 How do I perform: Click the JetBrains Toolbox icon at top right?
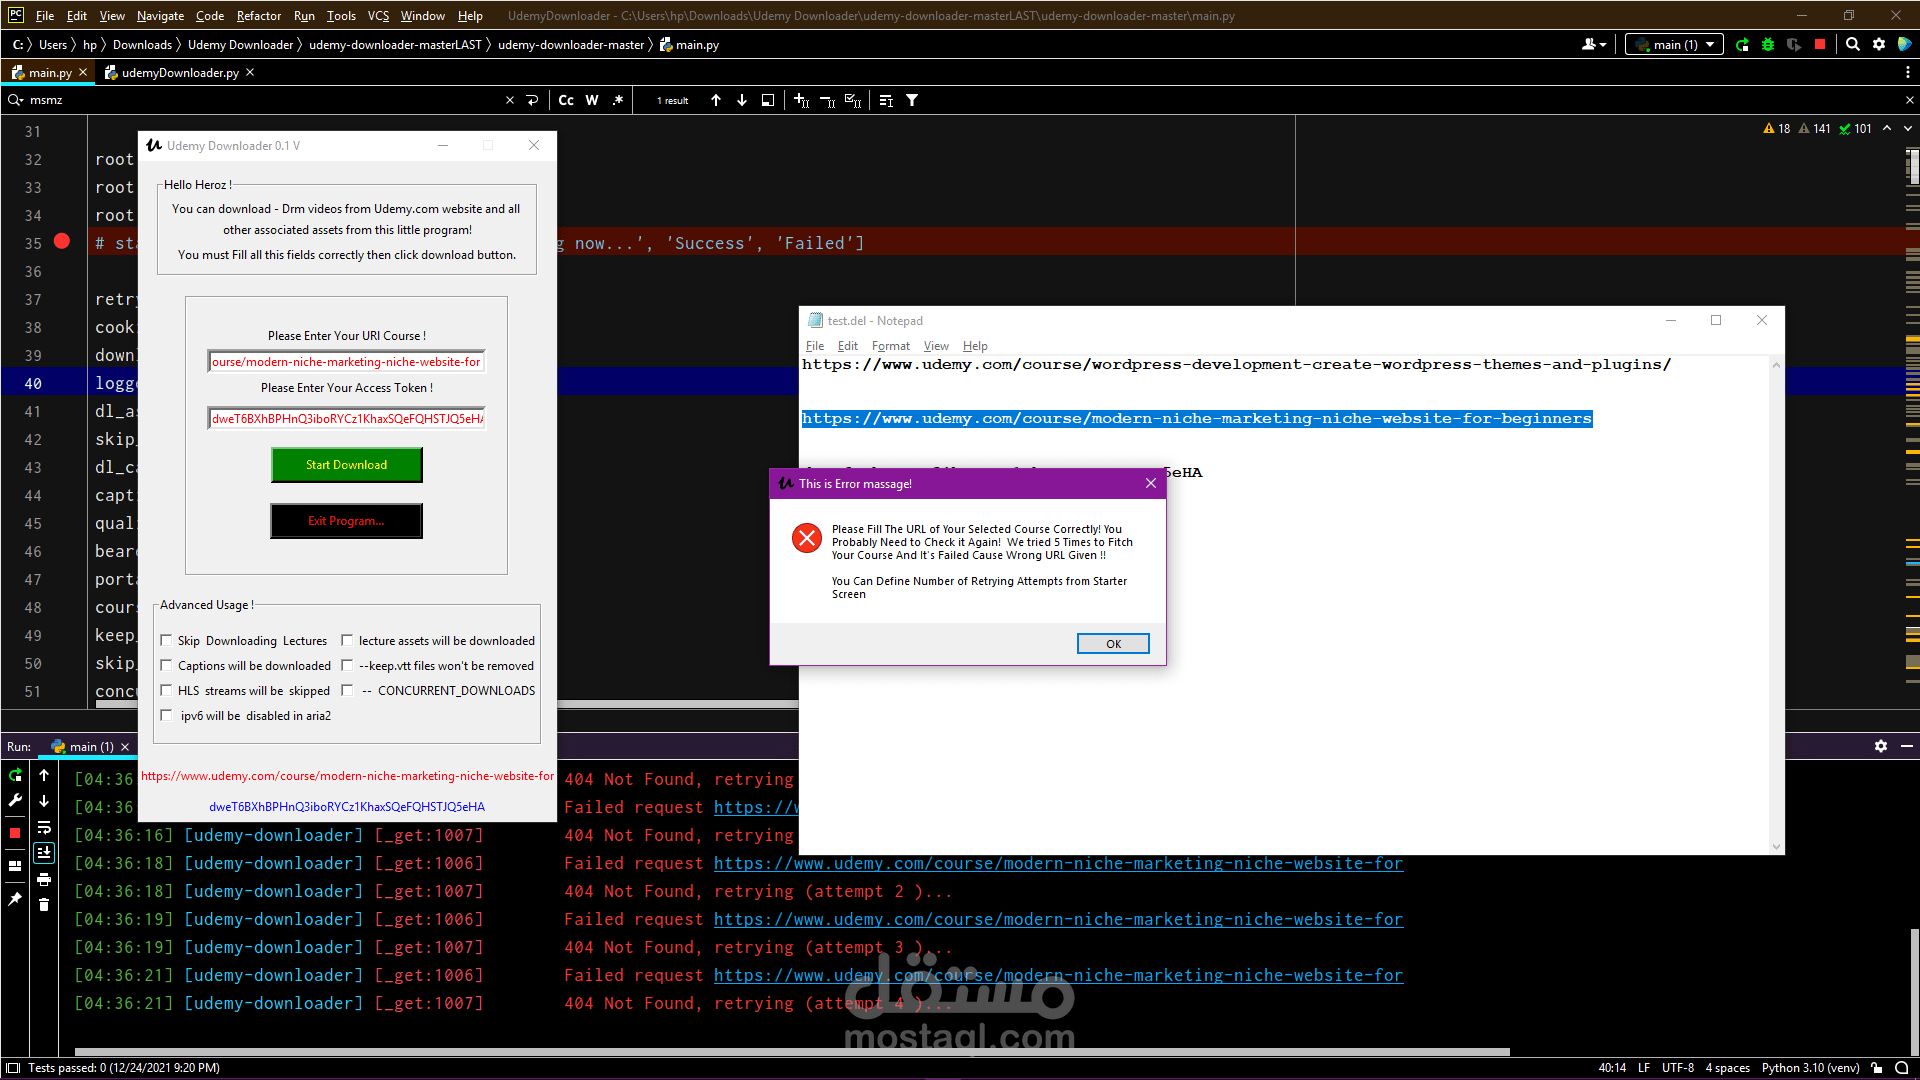pyautogui.click(x=1905, y=45)
